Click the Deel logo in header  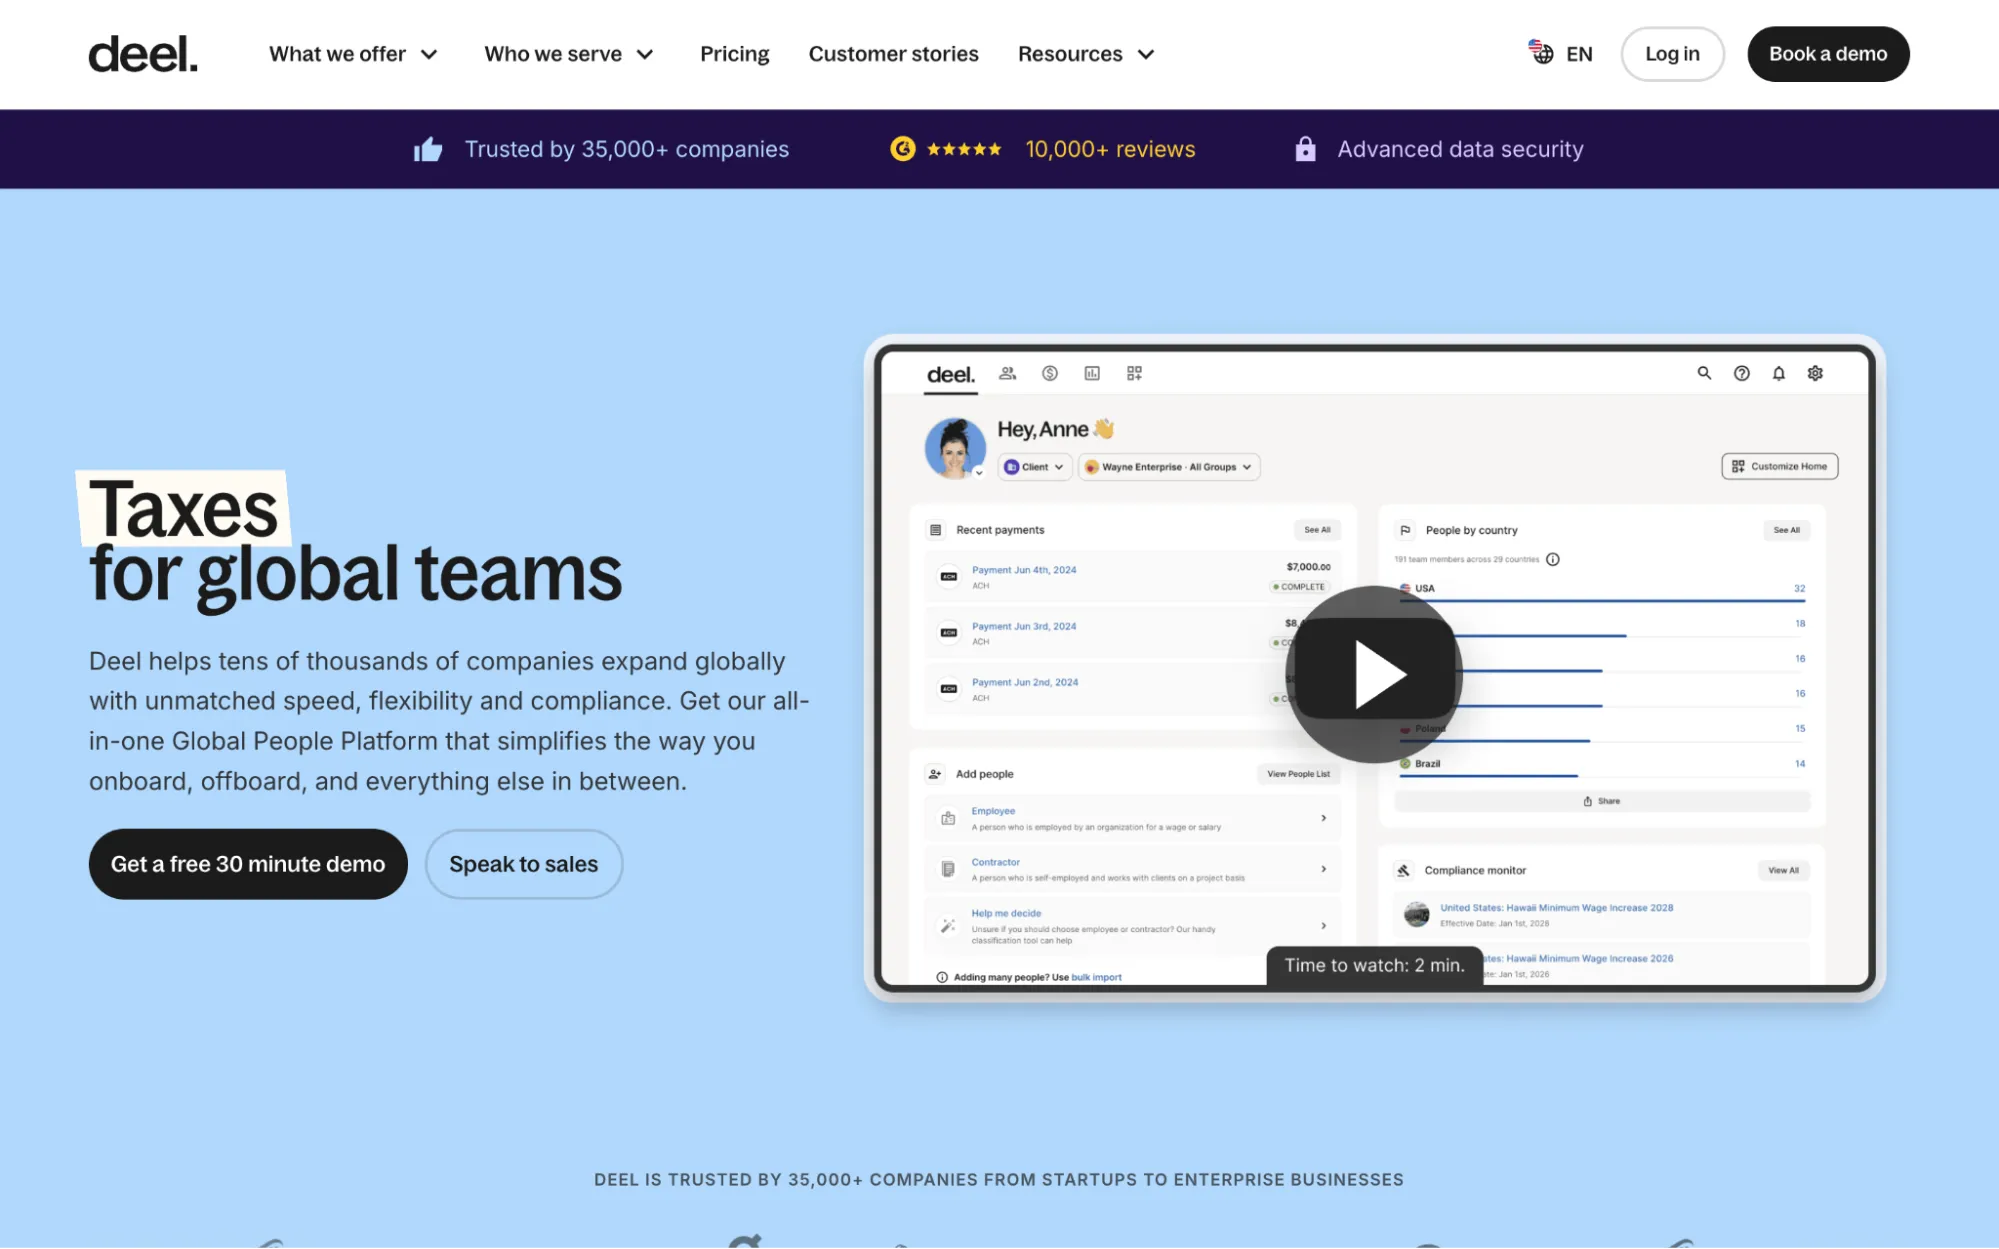tap(143, 54)
